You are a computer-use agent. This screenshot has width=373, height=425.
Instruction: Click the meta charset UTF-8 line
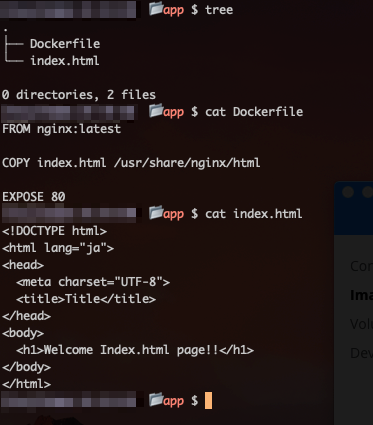pos(93,282)
